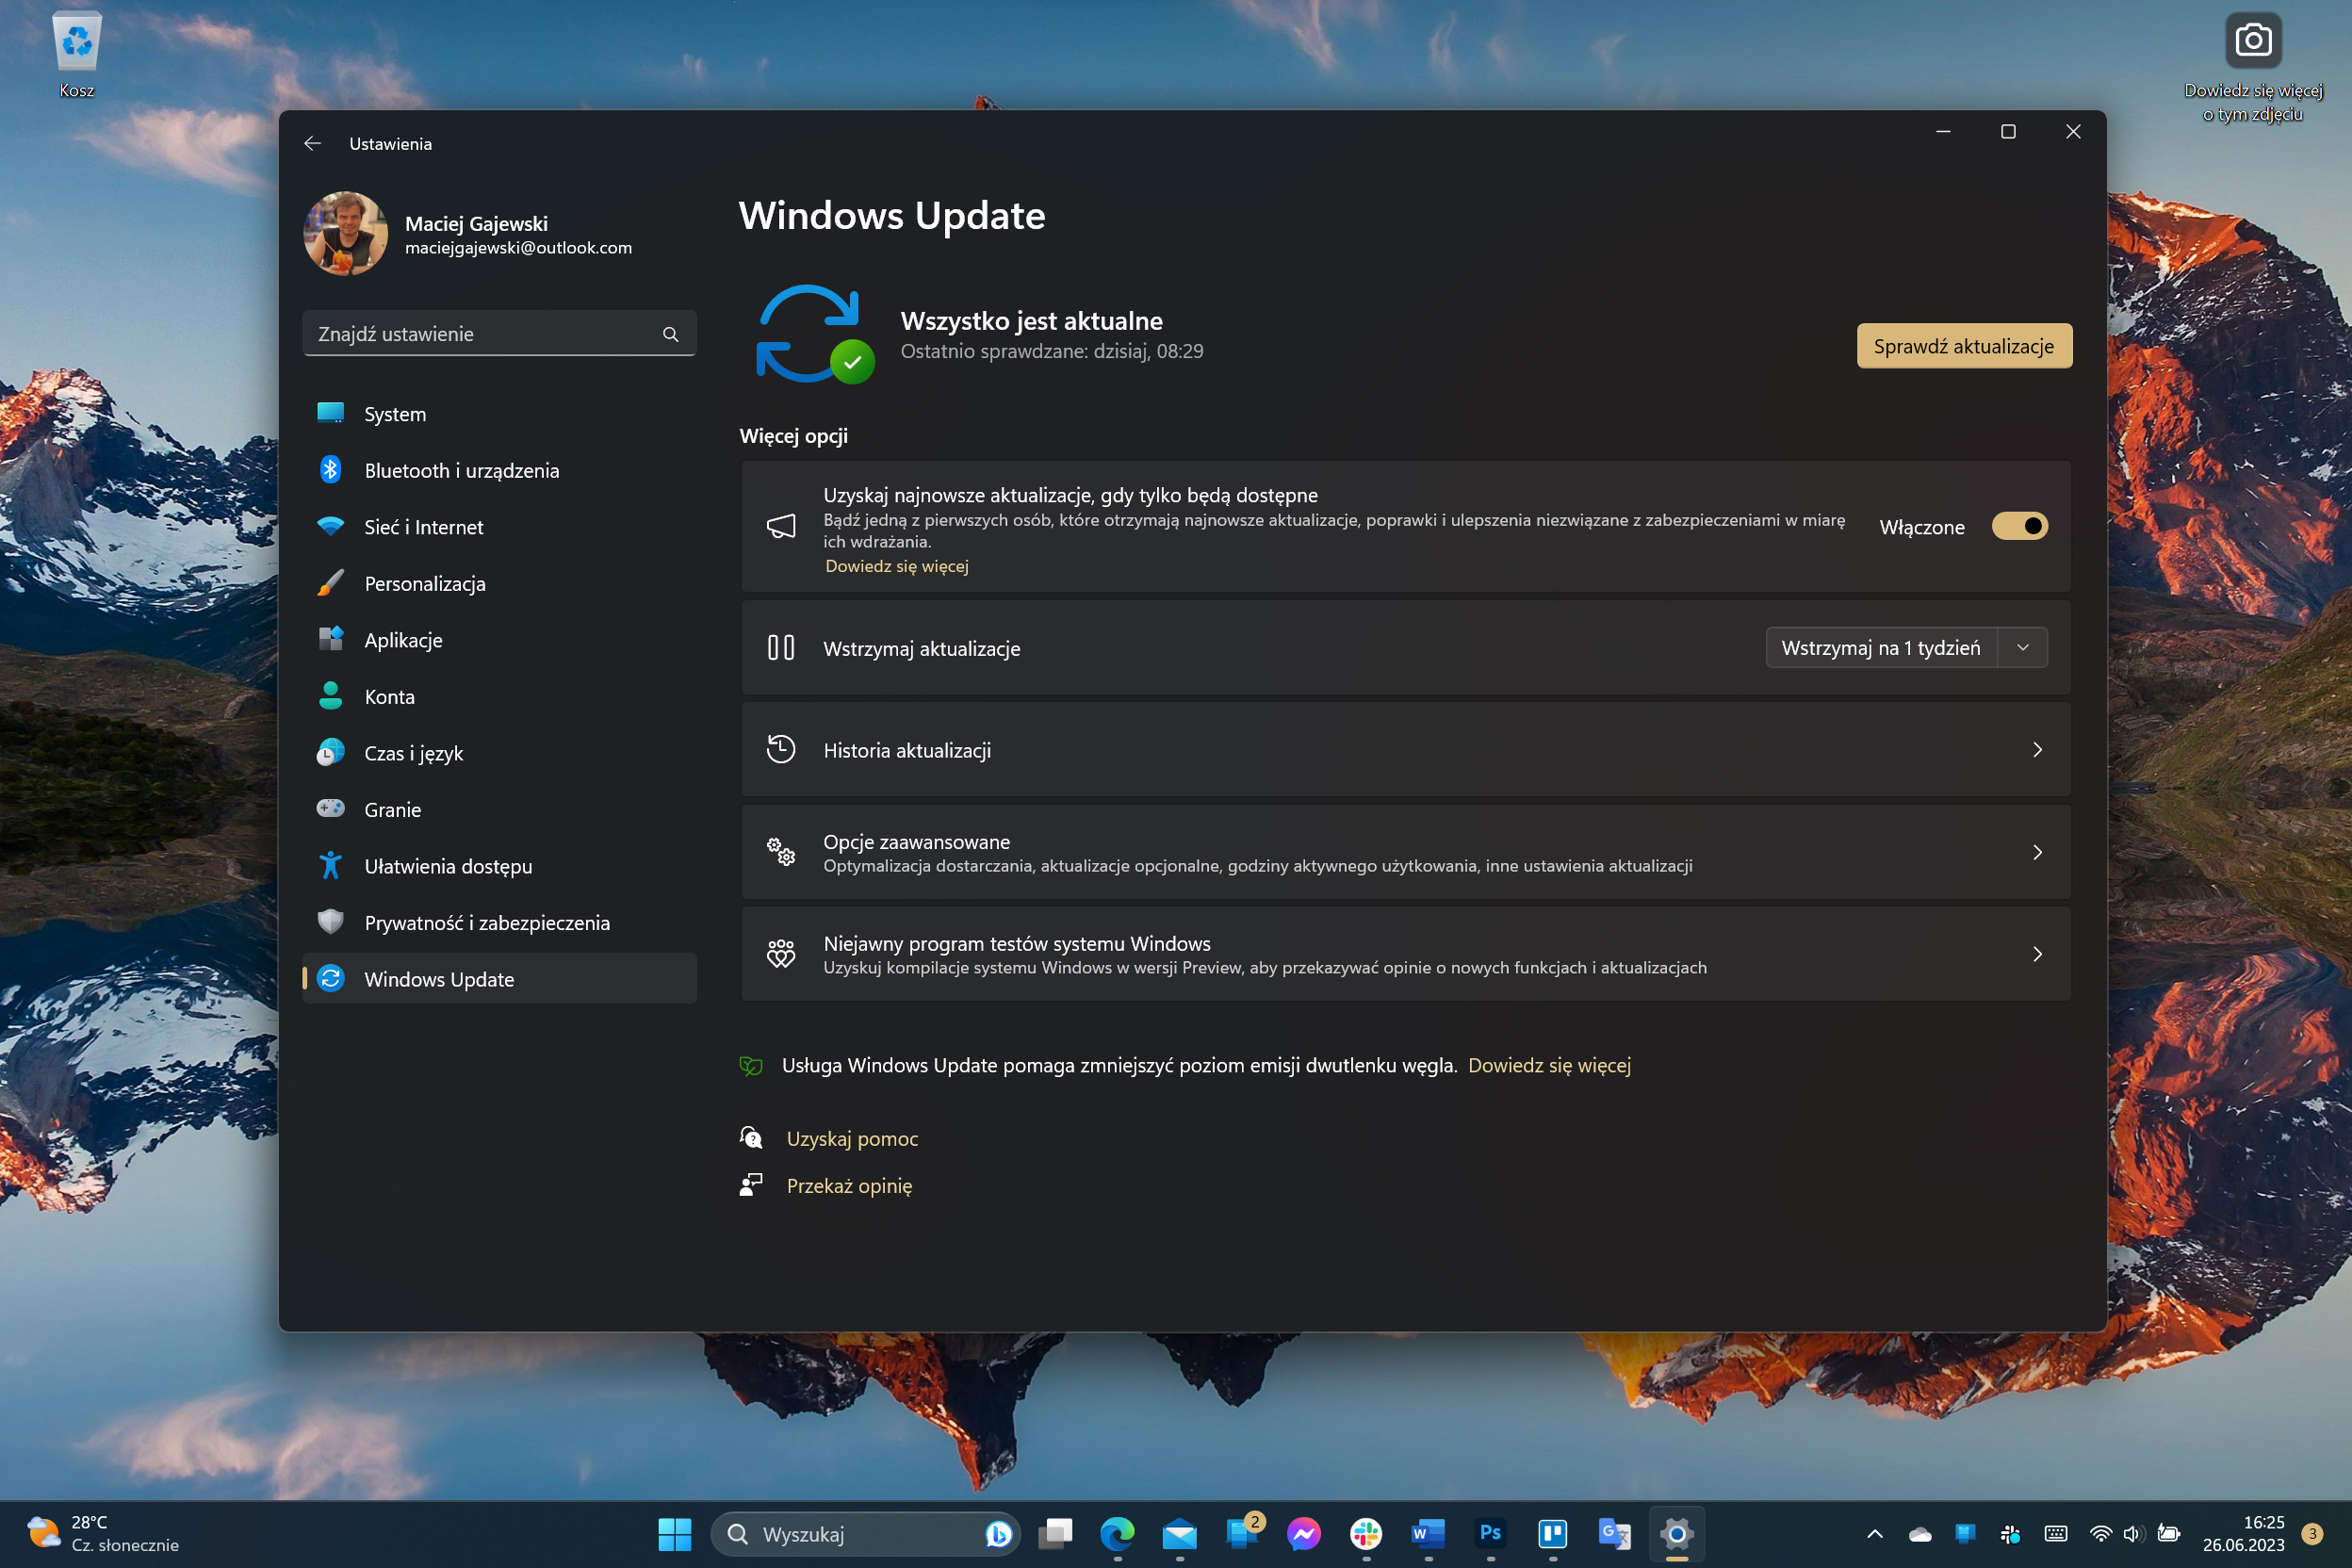2352x1568 pixels.
Task: Open the Windows Start menu
Action: pyautogui.click(x=675, y=1533)
